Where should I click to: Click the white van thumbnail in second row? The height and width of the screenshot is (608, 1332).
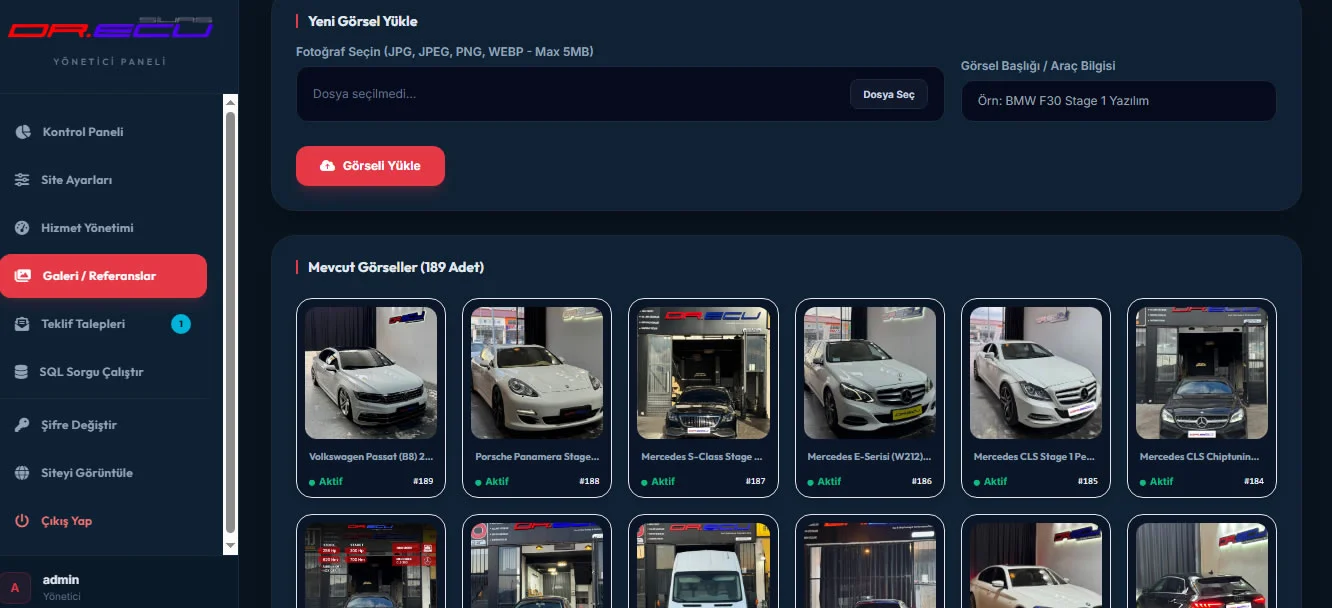click(x=703, y=565)
